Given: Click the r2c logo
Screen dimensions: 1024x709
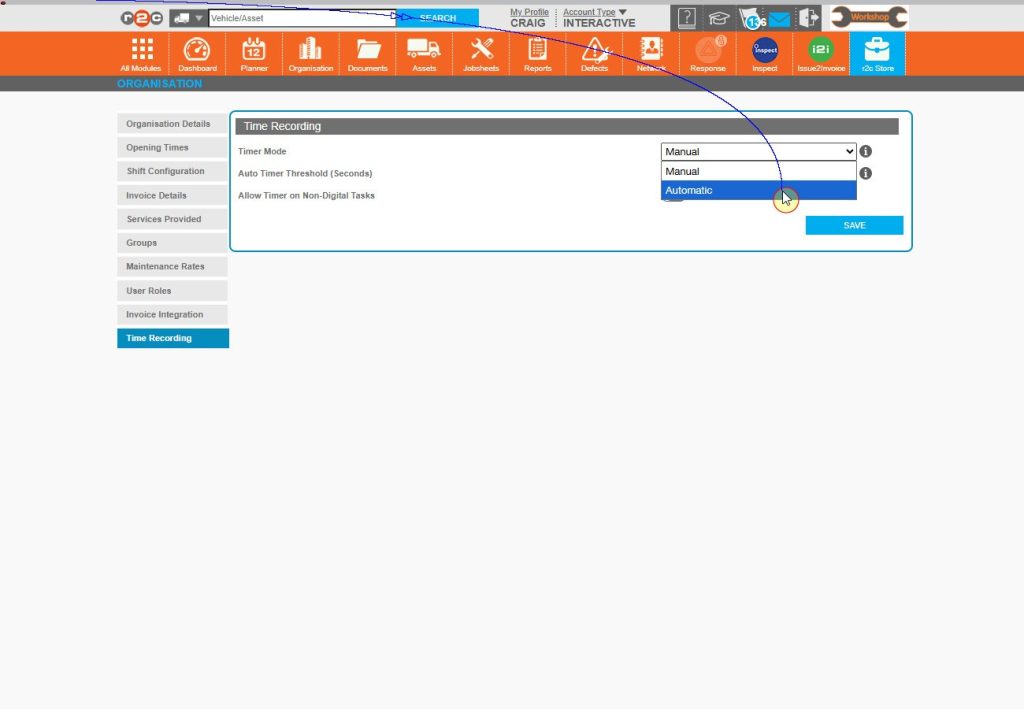Looking at the screenshot, I should click(x=142, y=18).
